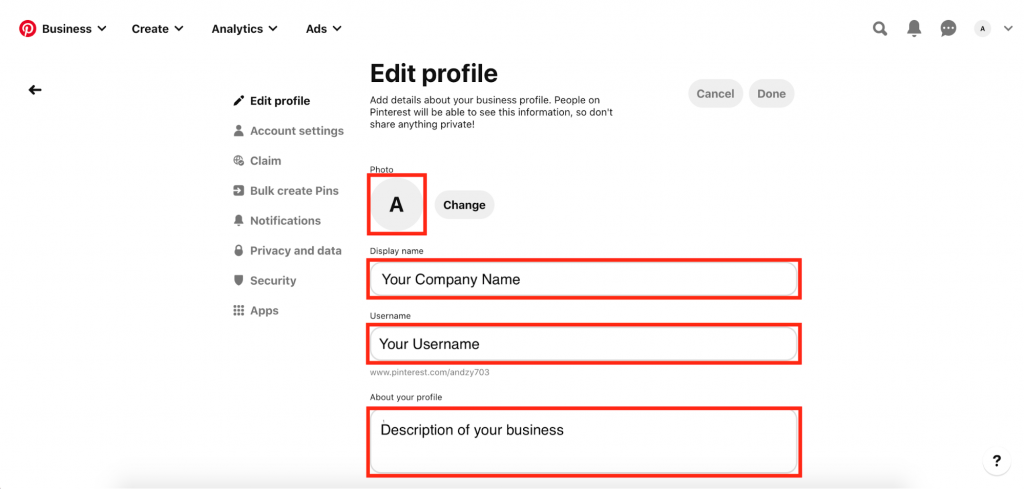
Task: Open Privacy and data settings
Action: 295,251
